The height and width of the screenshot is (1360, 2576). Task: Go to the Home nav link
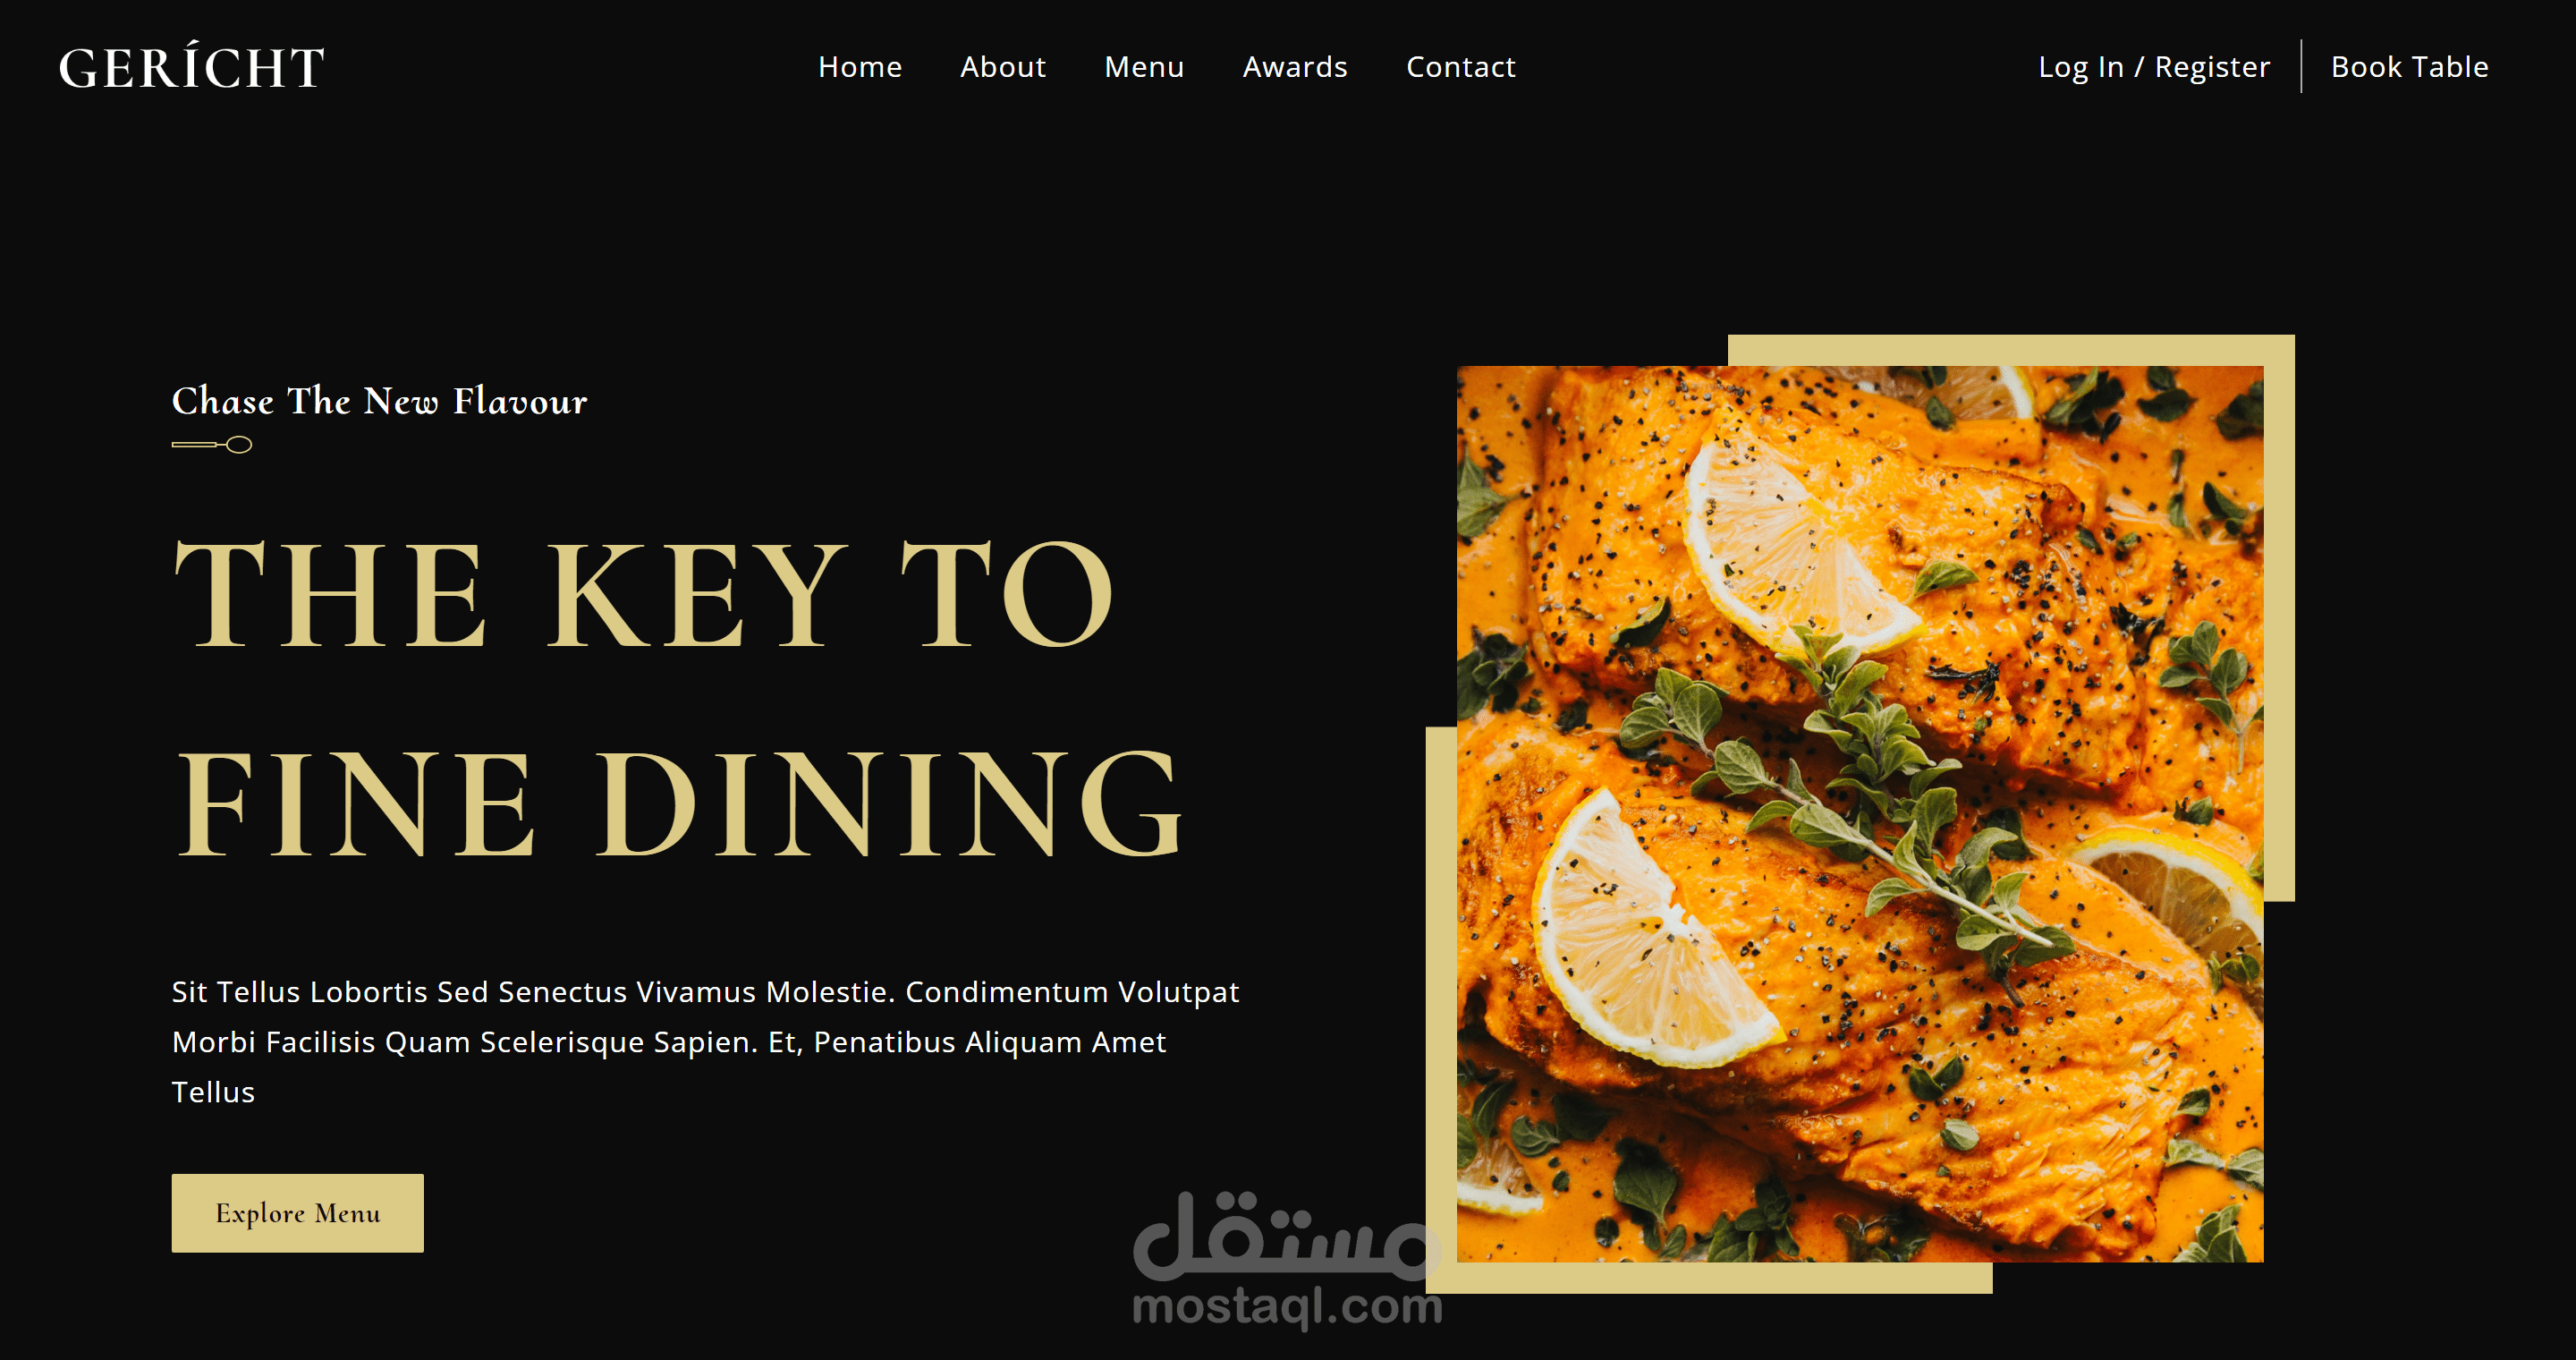(860, 67)
